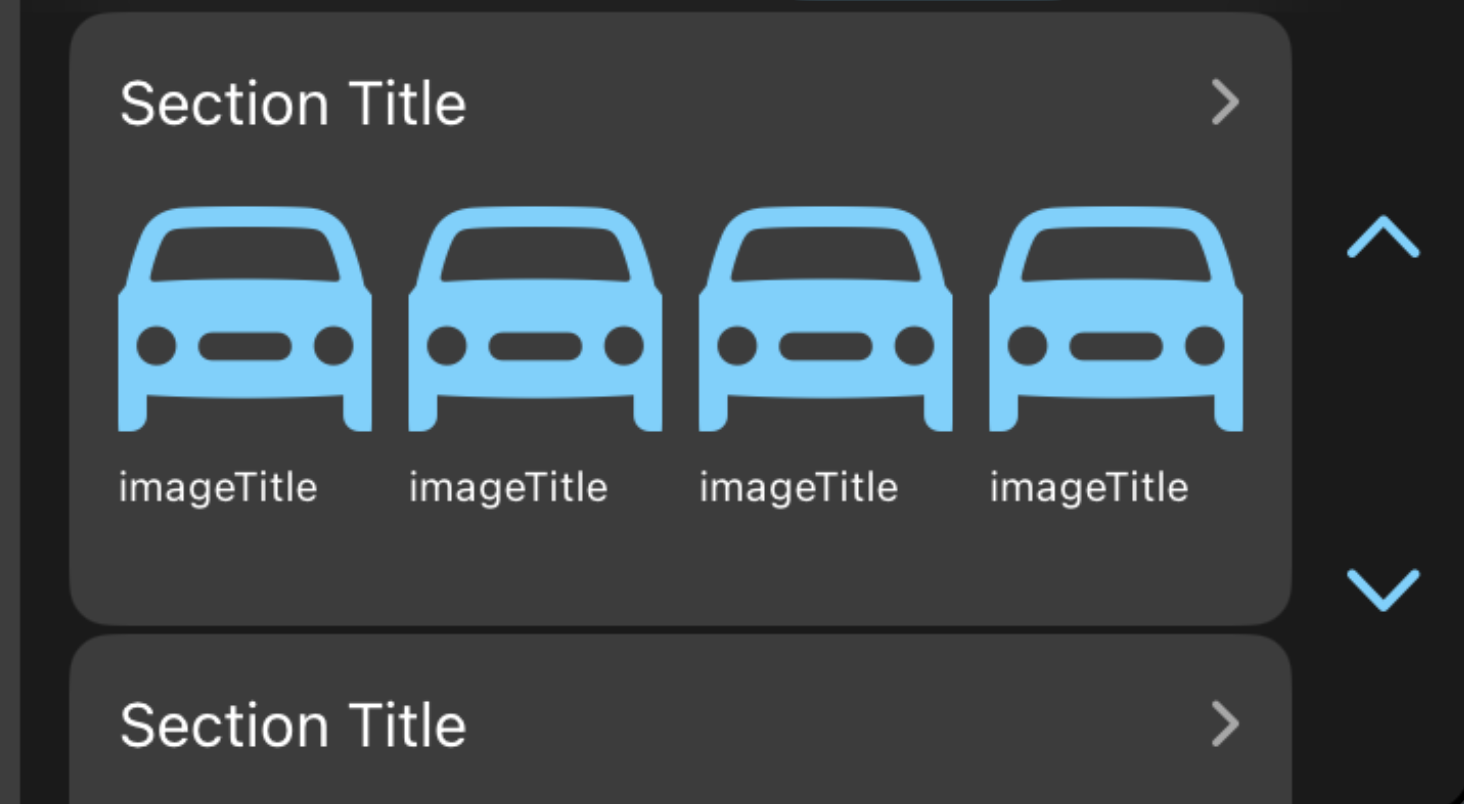Expand the bottom Section Title chevron
Image resolution: width=1464 pixels, height=804 pixels.
click(x=1225, y=724)
